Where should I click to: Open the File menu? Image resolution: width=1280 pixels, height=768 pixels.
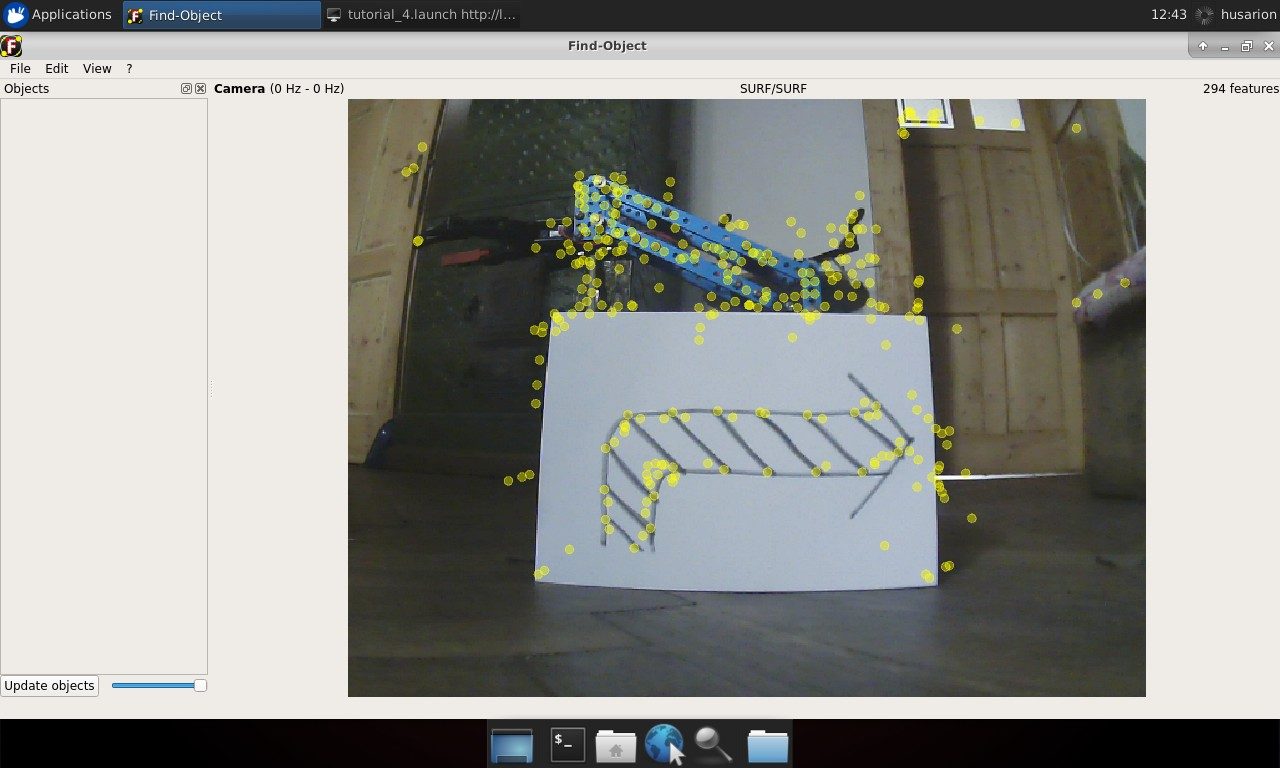(20, 68)
